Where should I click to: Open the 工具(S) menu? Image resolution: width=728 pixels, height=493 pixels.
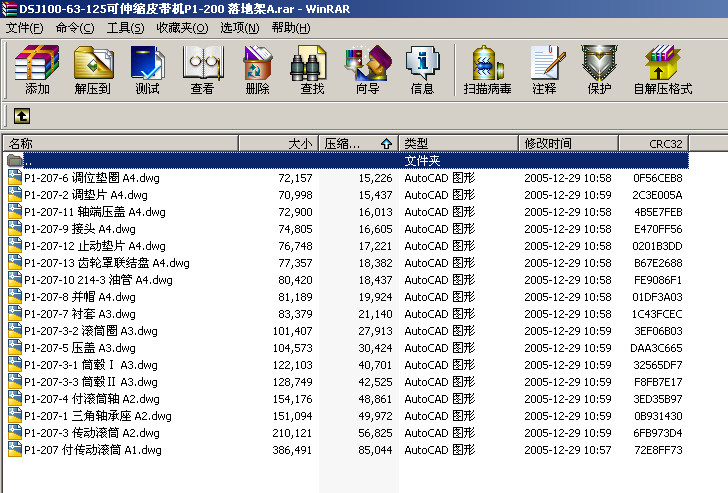(125, 28)
